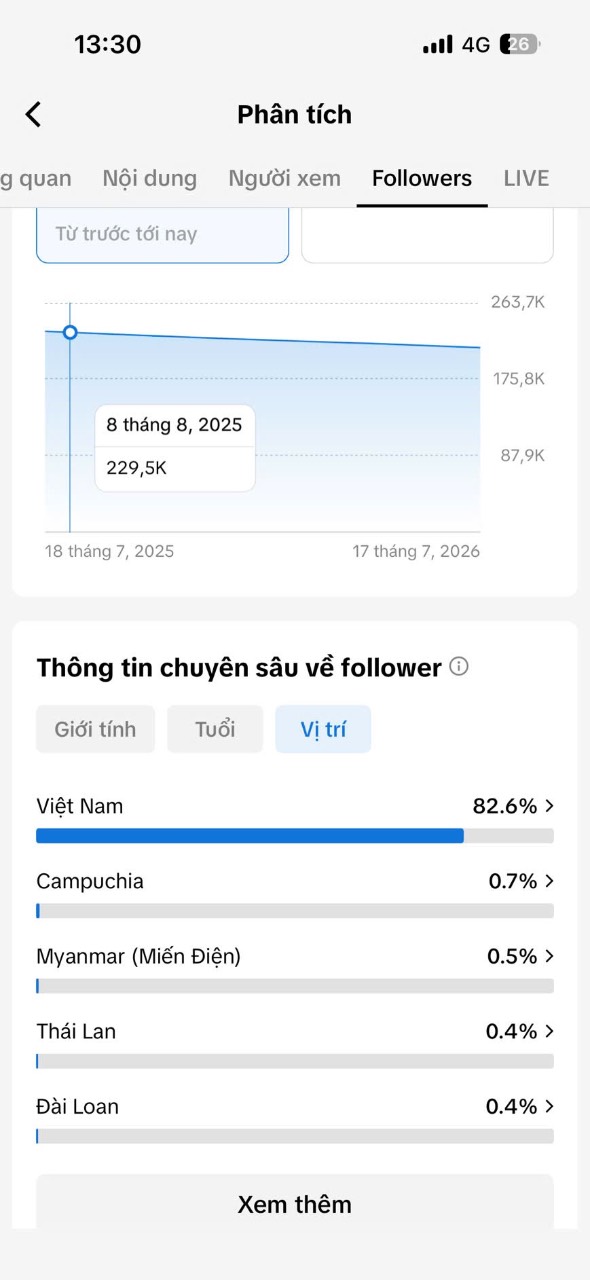Open the Người xem tab

click(x=285, y=178)
